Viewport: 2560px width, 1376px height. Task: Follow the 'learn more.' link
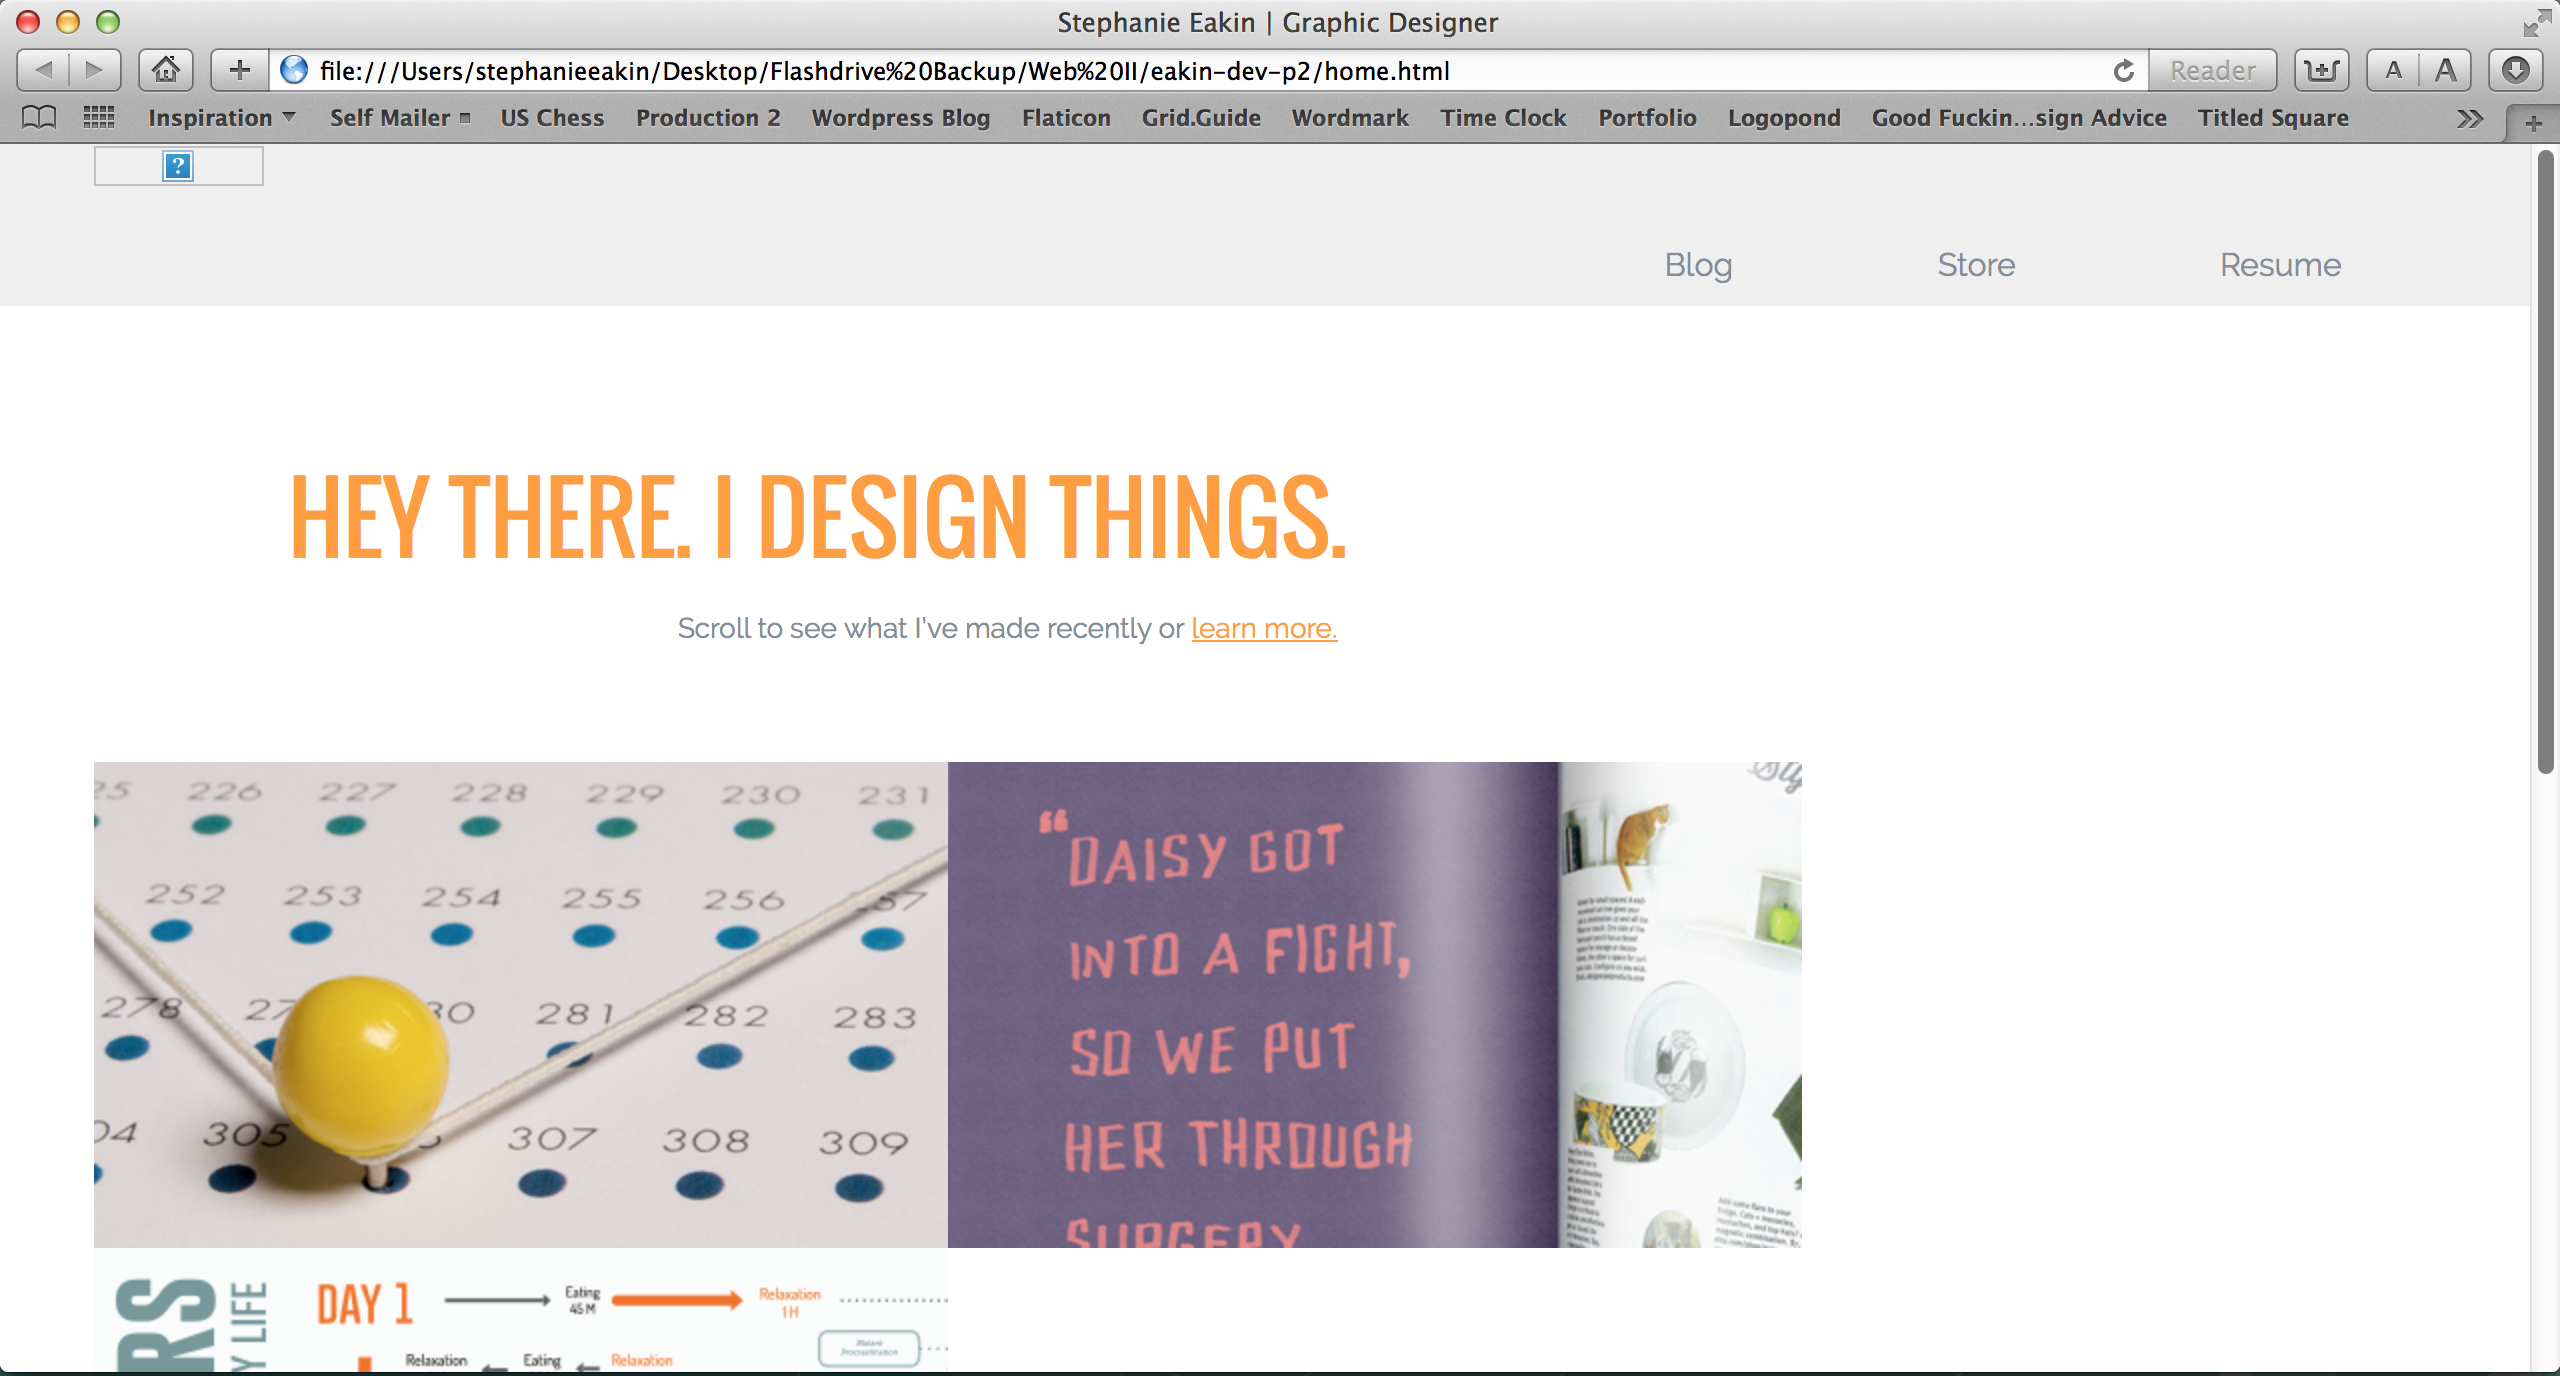(x=1263, y=629)
